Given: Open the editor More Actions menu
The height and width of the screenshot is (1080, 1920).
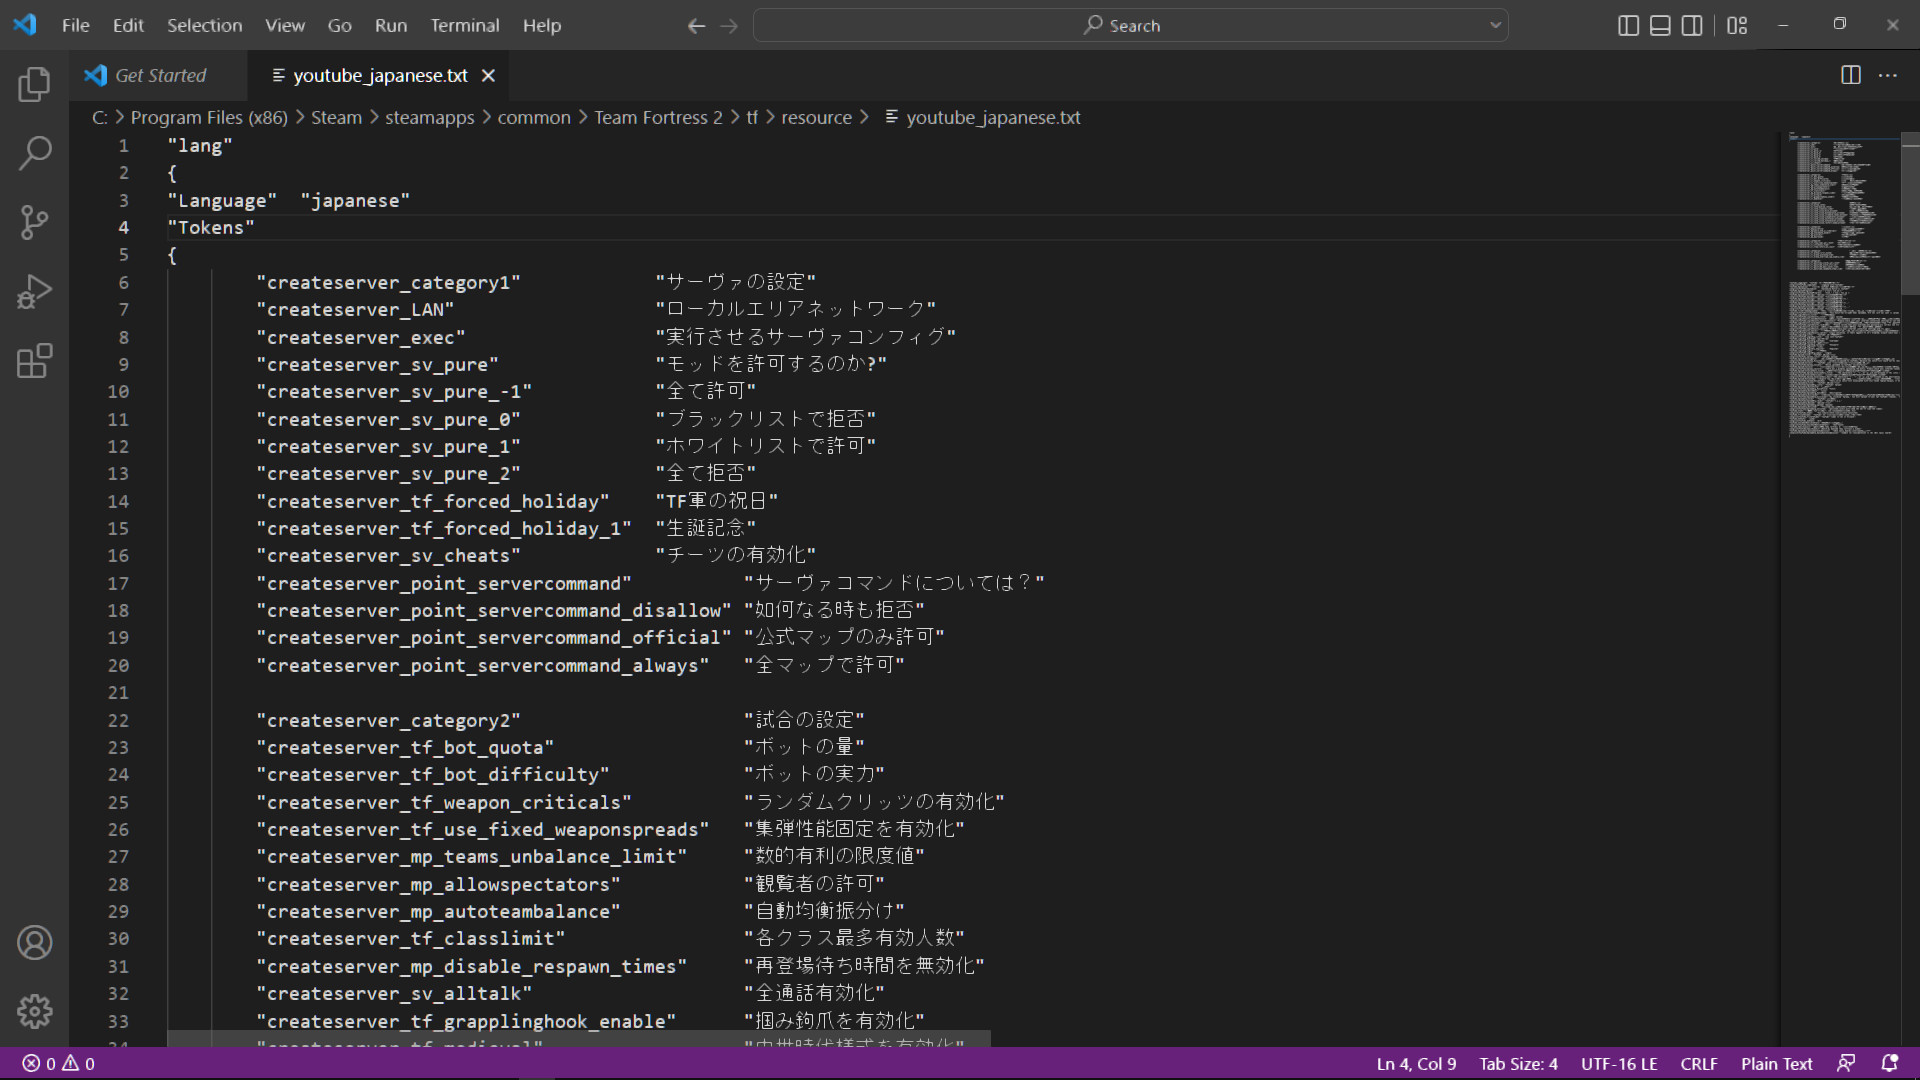Looking at the screenshot, I should pyautogui.click(x=1888, y=75).
